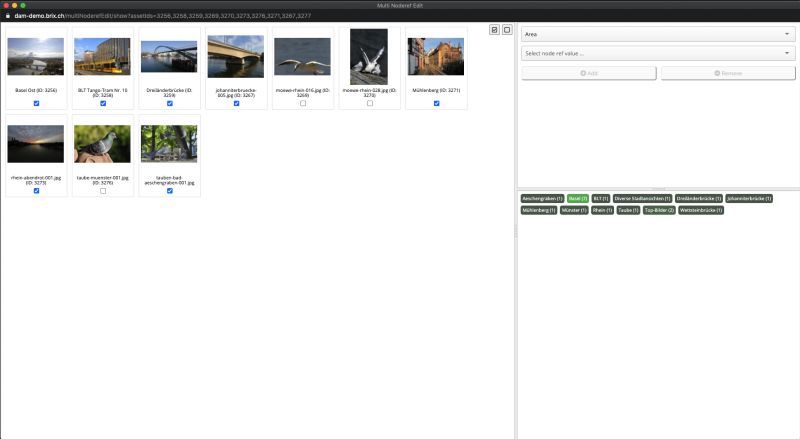Image resolution: width=800 pixels, height=439 pixels.
Task: Select the Johanniterbrücke (1) tag
Action: pos(749,198)
